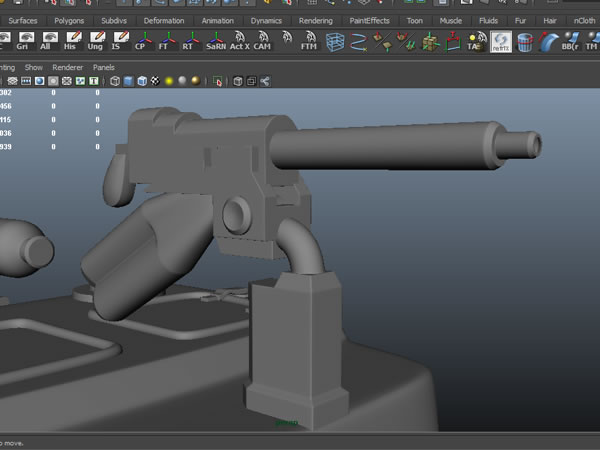The height and width of the screenshot is (450, 600).
Task: Click the All shelf button
Action: click(49, 41)
